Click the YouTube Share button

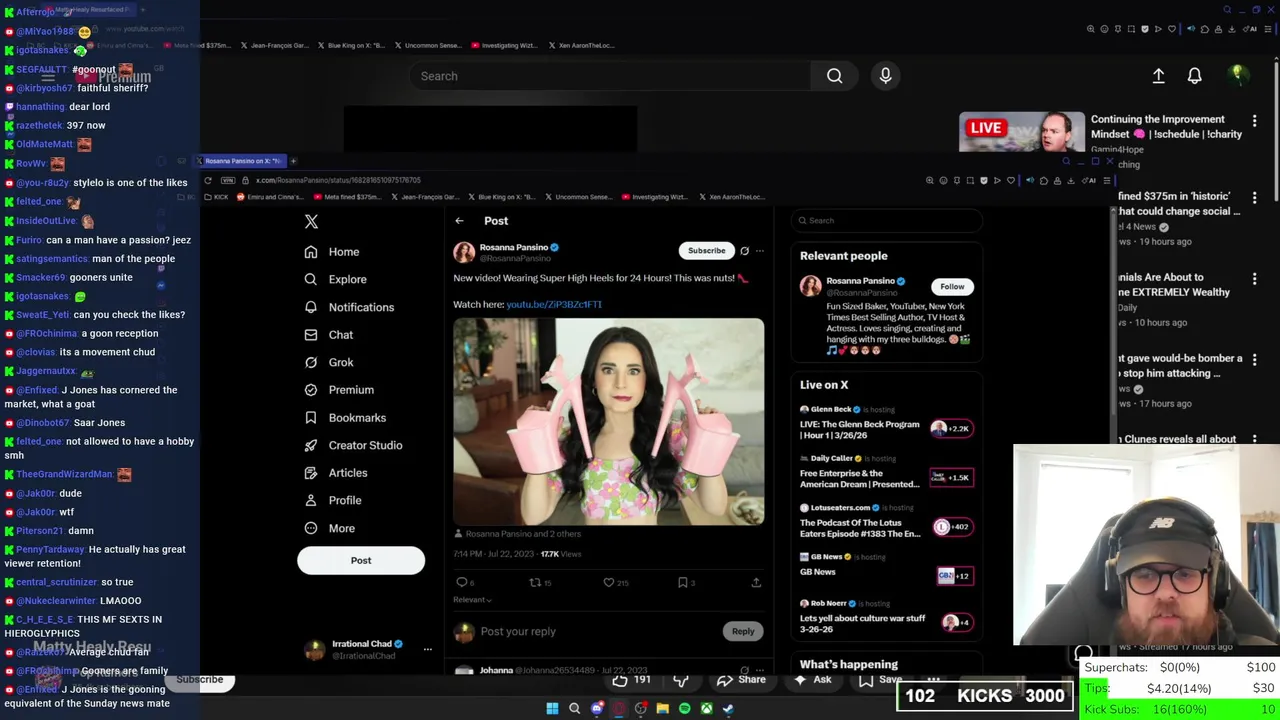click(x=741, y=680)
